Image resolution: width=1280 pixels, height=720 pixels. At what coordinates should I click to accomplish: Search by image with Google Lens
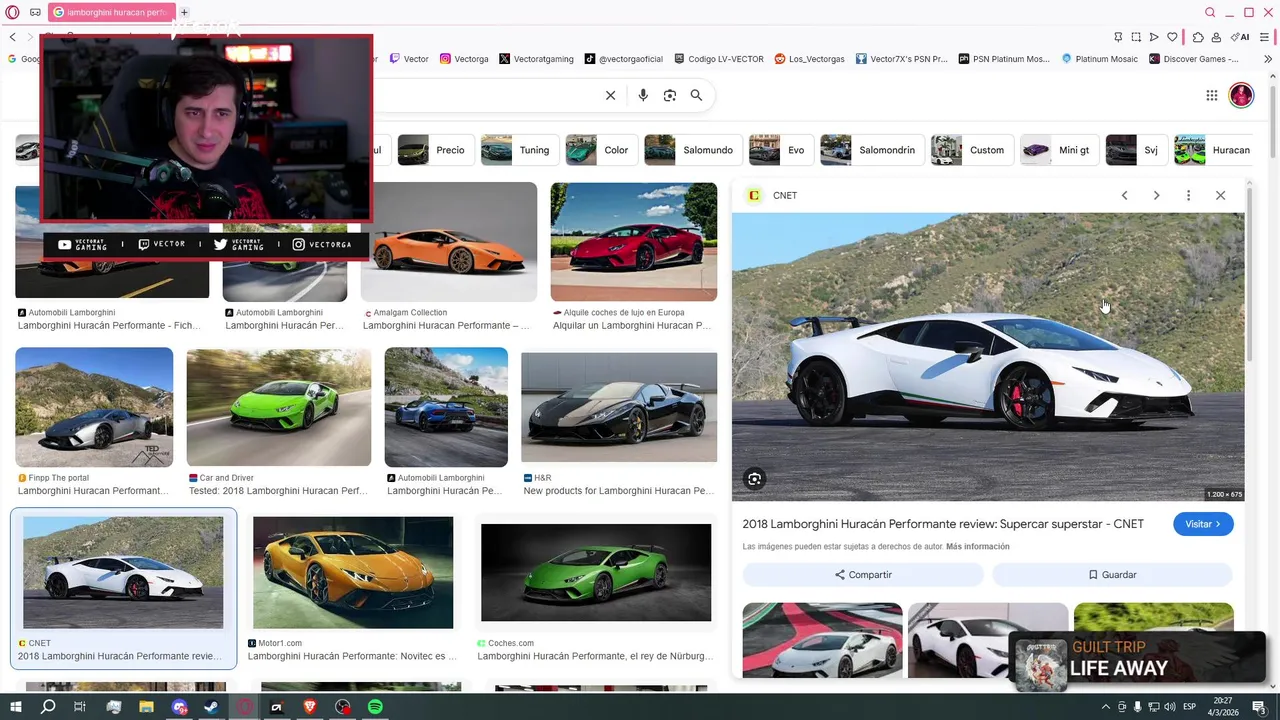coord(670,95)
